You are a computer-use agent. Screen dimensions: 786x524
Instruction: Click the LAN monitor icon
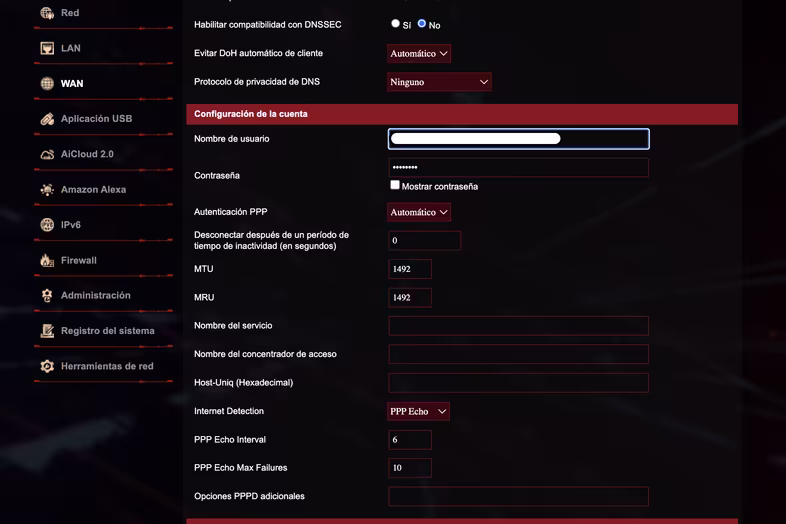coord(47,48)
